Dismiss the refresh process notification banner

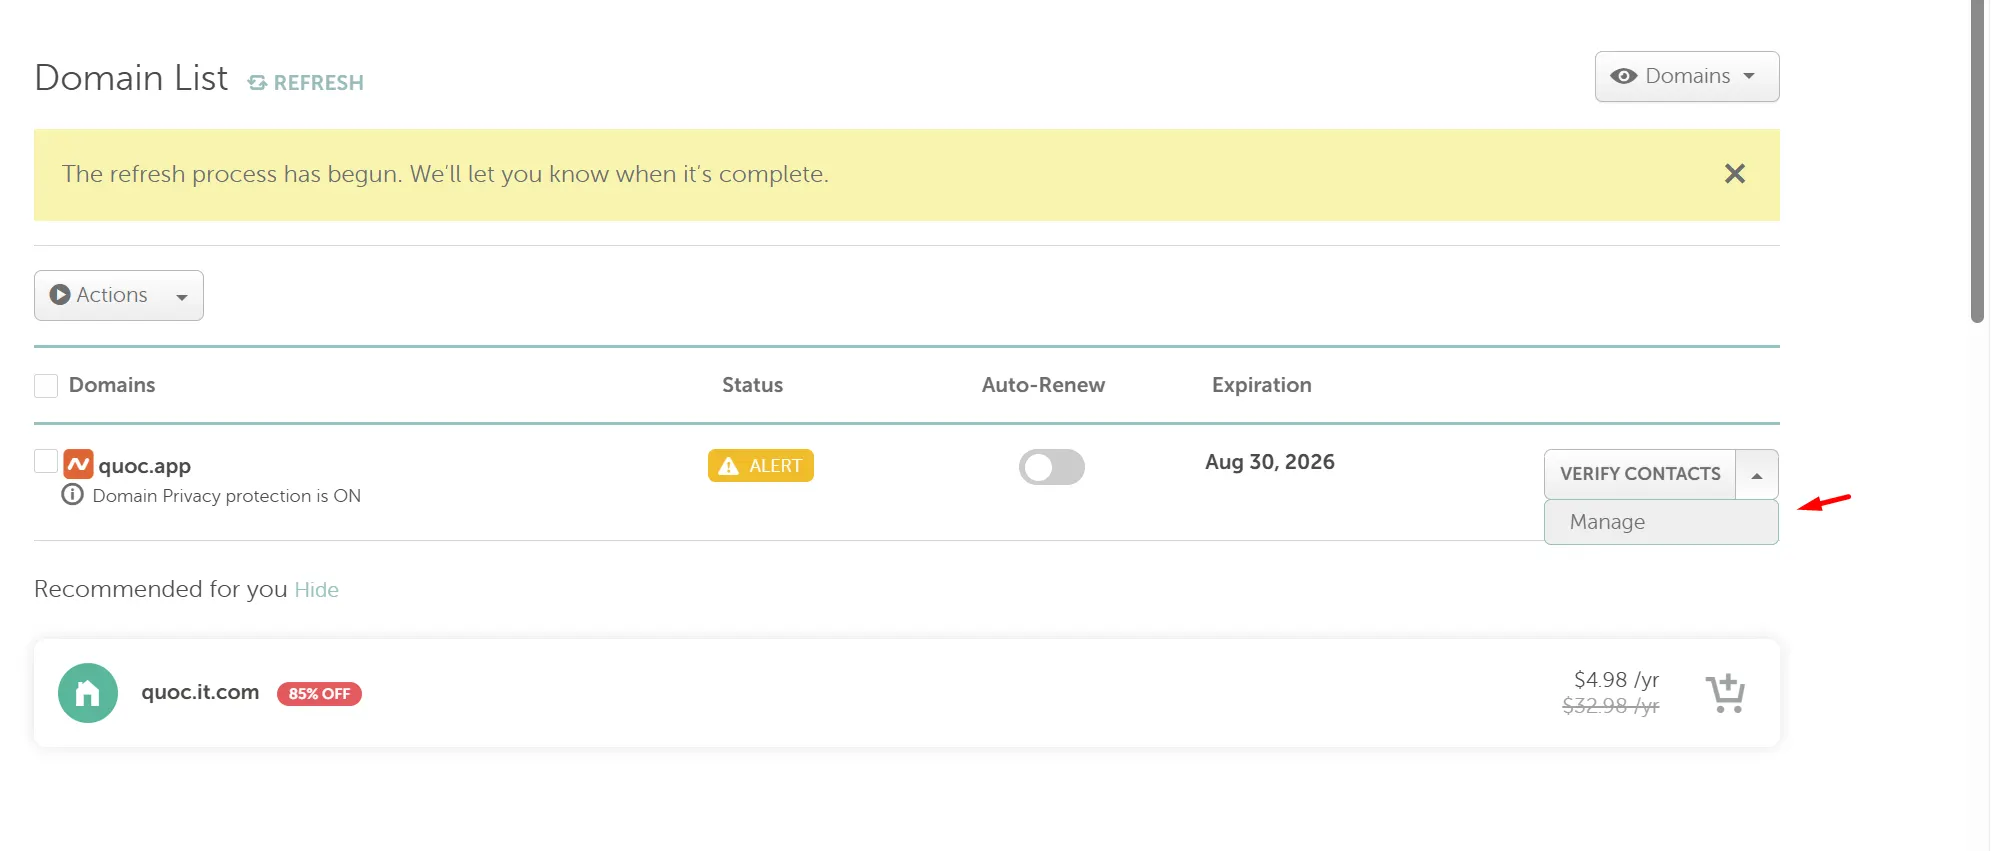coord(1734,174)
